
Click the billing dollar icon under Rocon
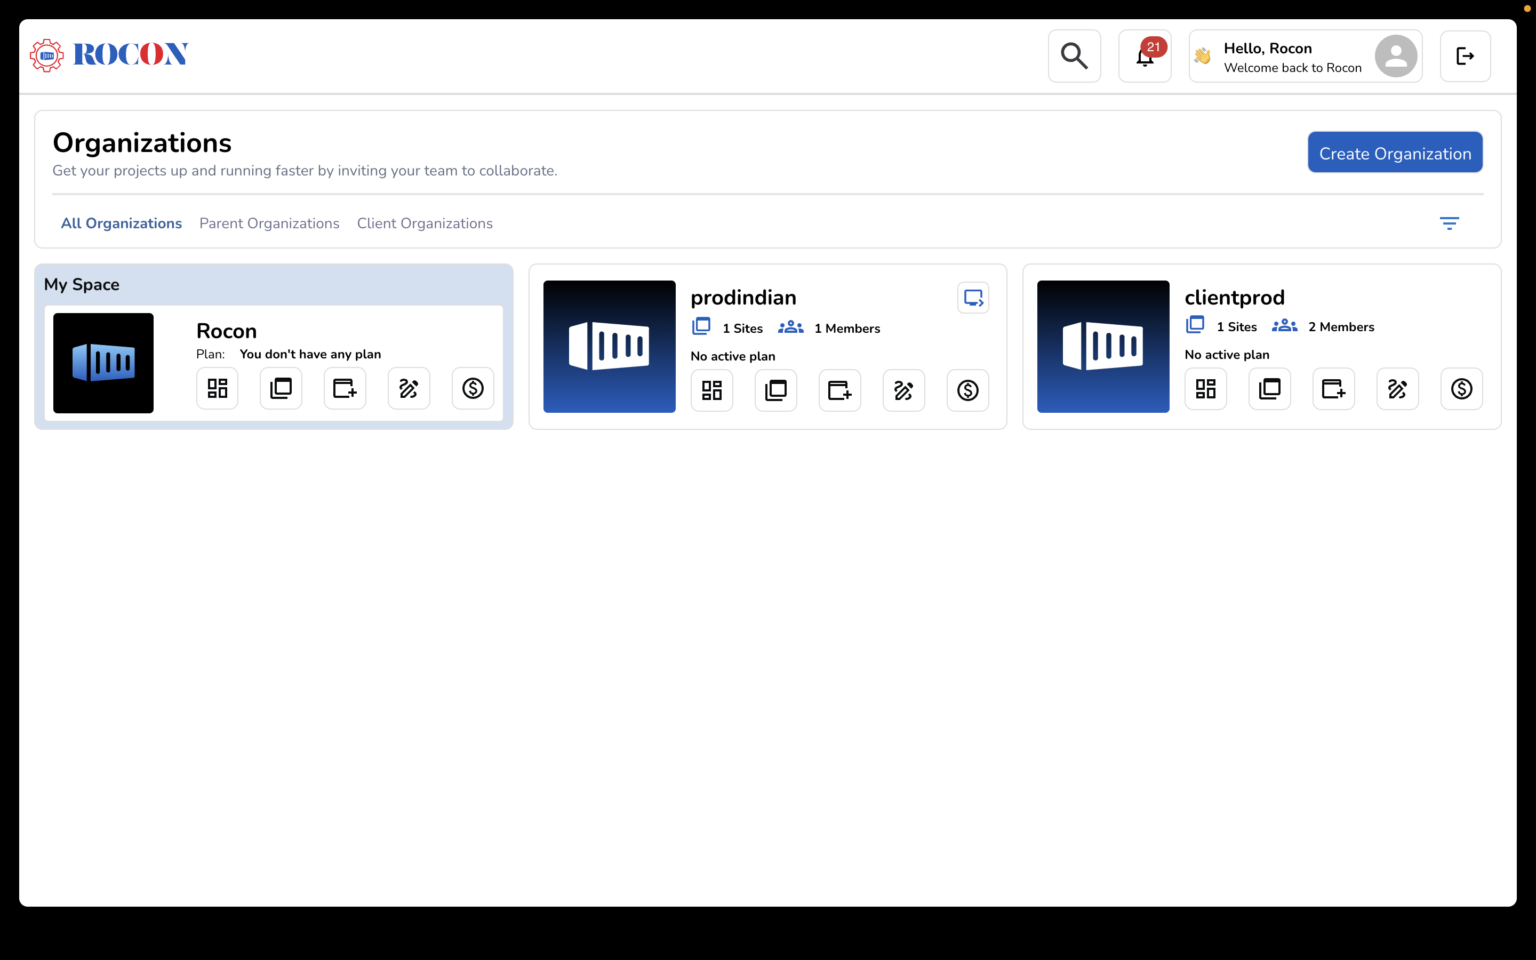point(472,388)
